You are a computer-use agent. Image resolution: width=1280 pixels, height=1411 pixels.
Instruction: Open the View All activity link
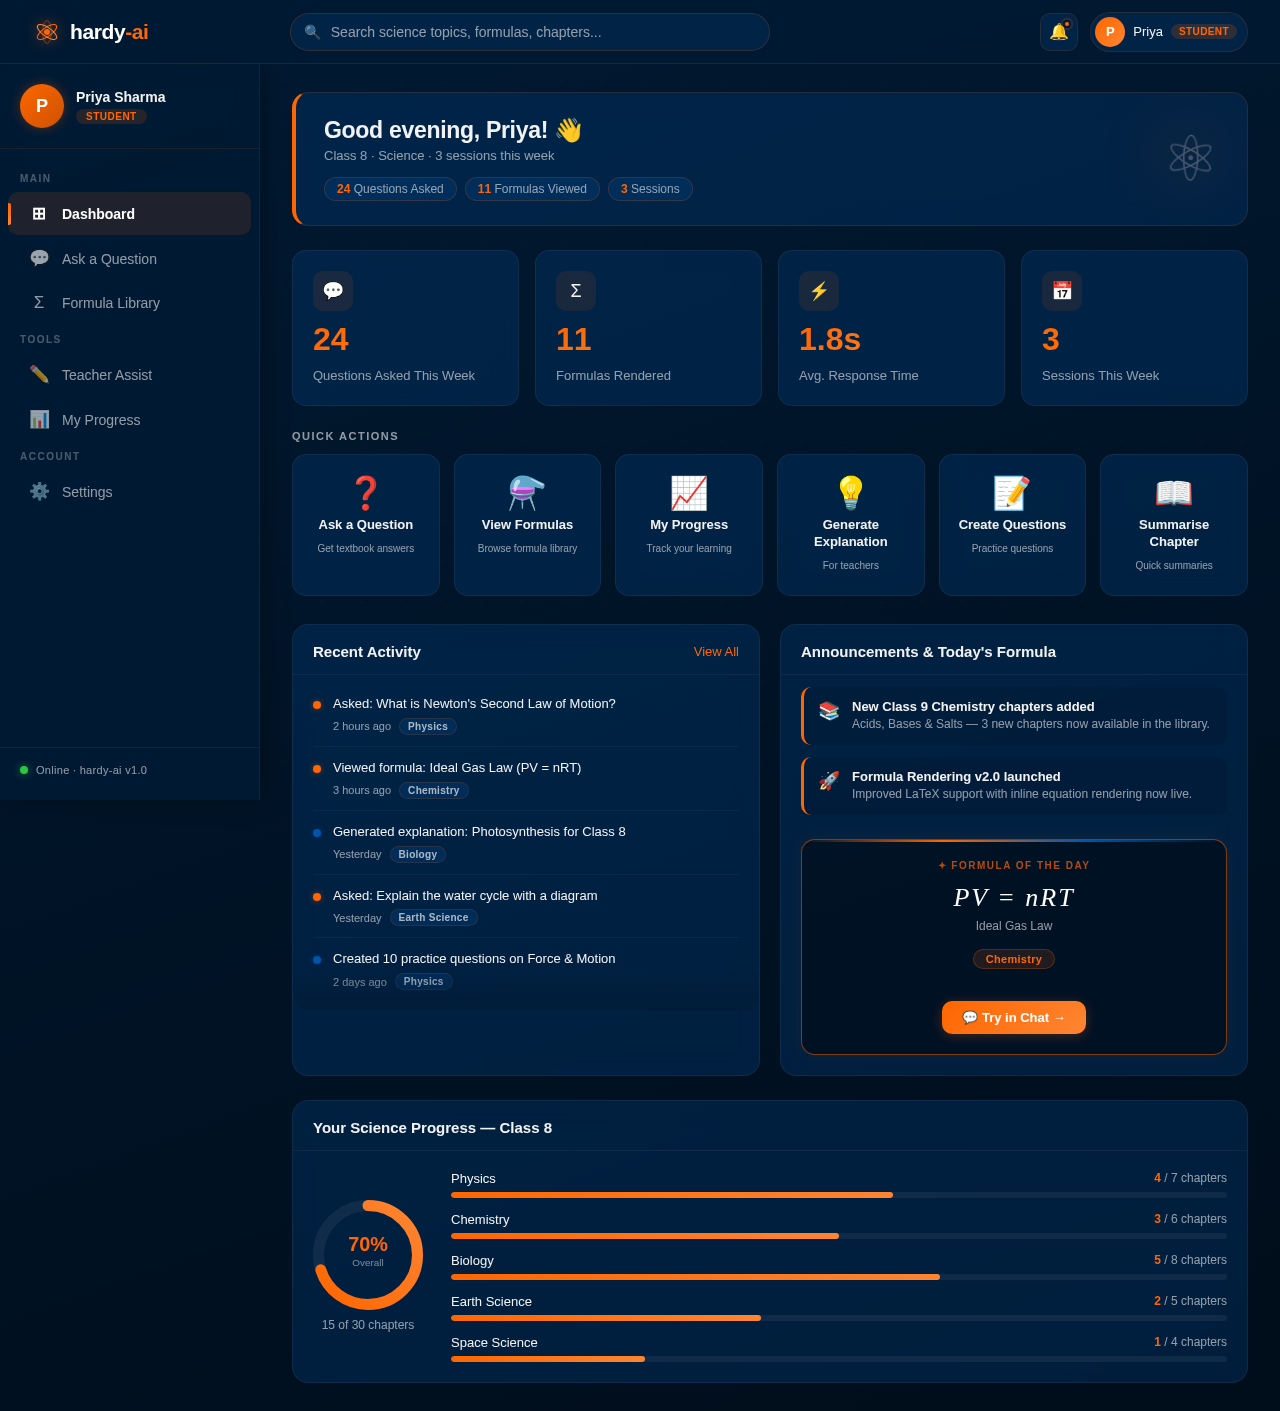[716, 651]
